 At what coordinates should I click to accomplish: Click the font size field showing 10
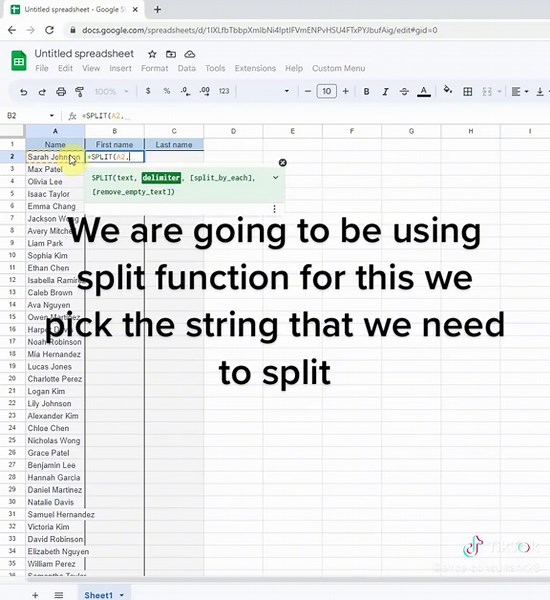coord(327,91)
